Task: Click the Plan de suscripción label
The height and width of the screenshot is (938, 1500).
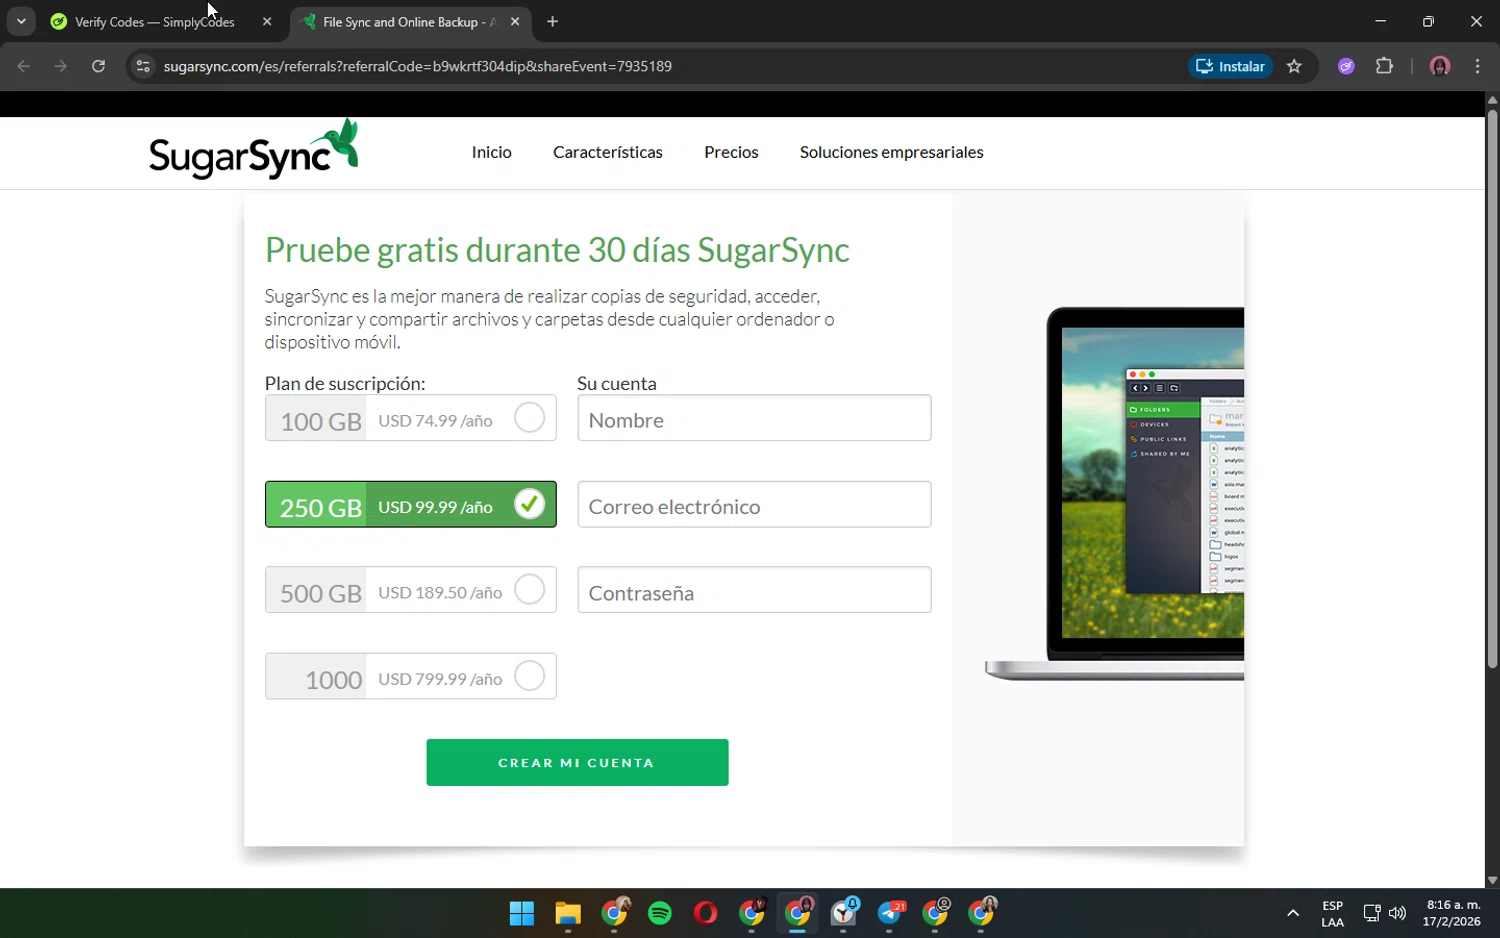Action: pos(345,383)
